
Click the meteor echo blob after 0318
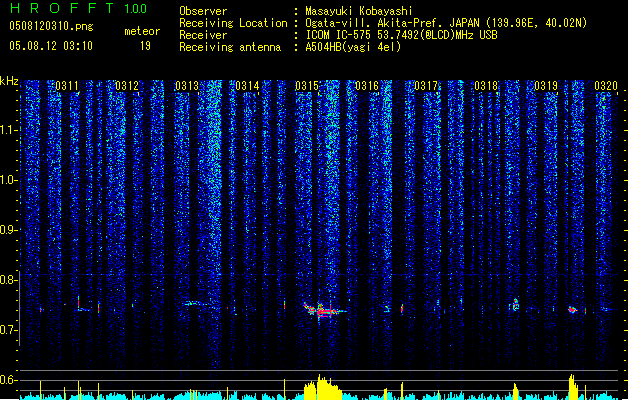[x=515, y=305]
